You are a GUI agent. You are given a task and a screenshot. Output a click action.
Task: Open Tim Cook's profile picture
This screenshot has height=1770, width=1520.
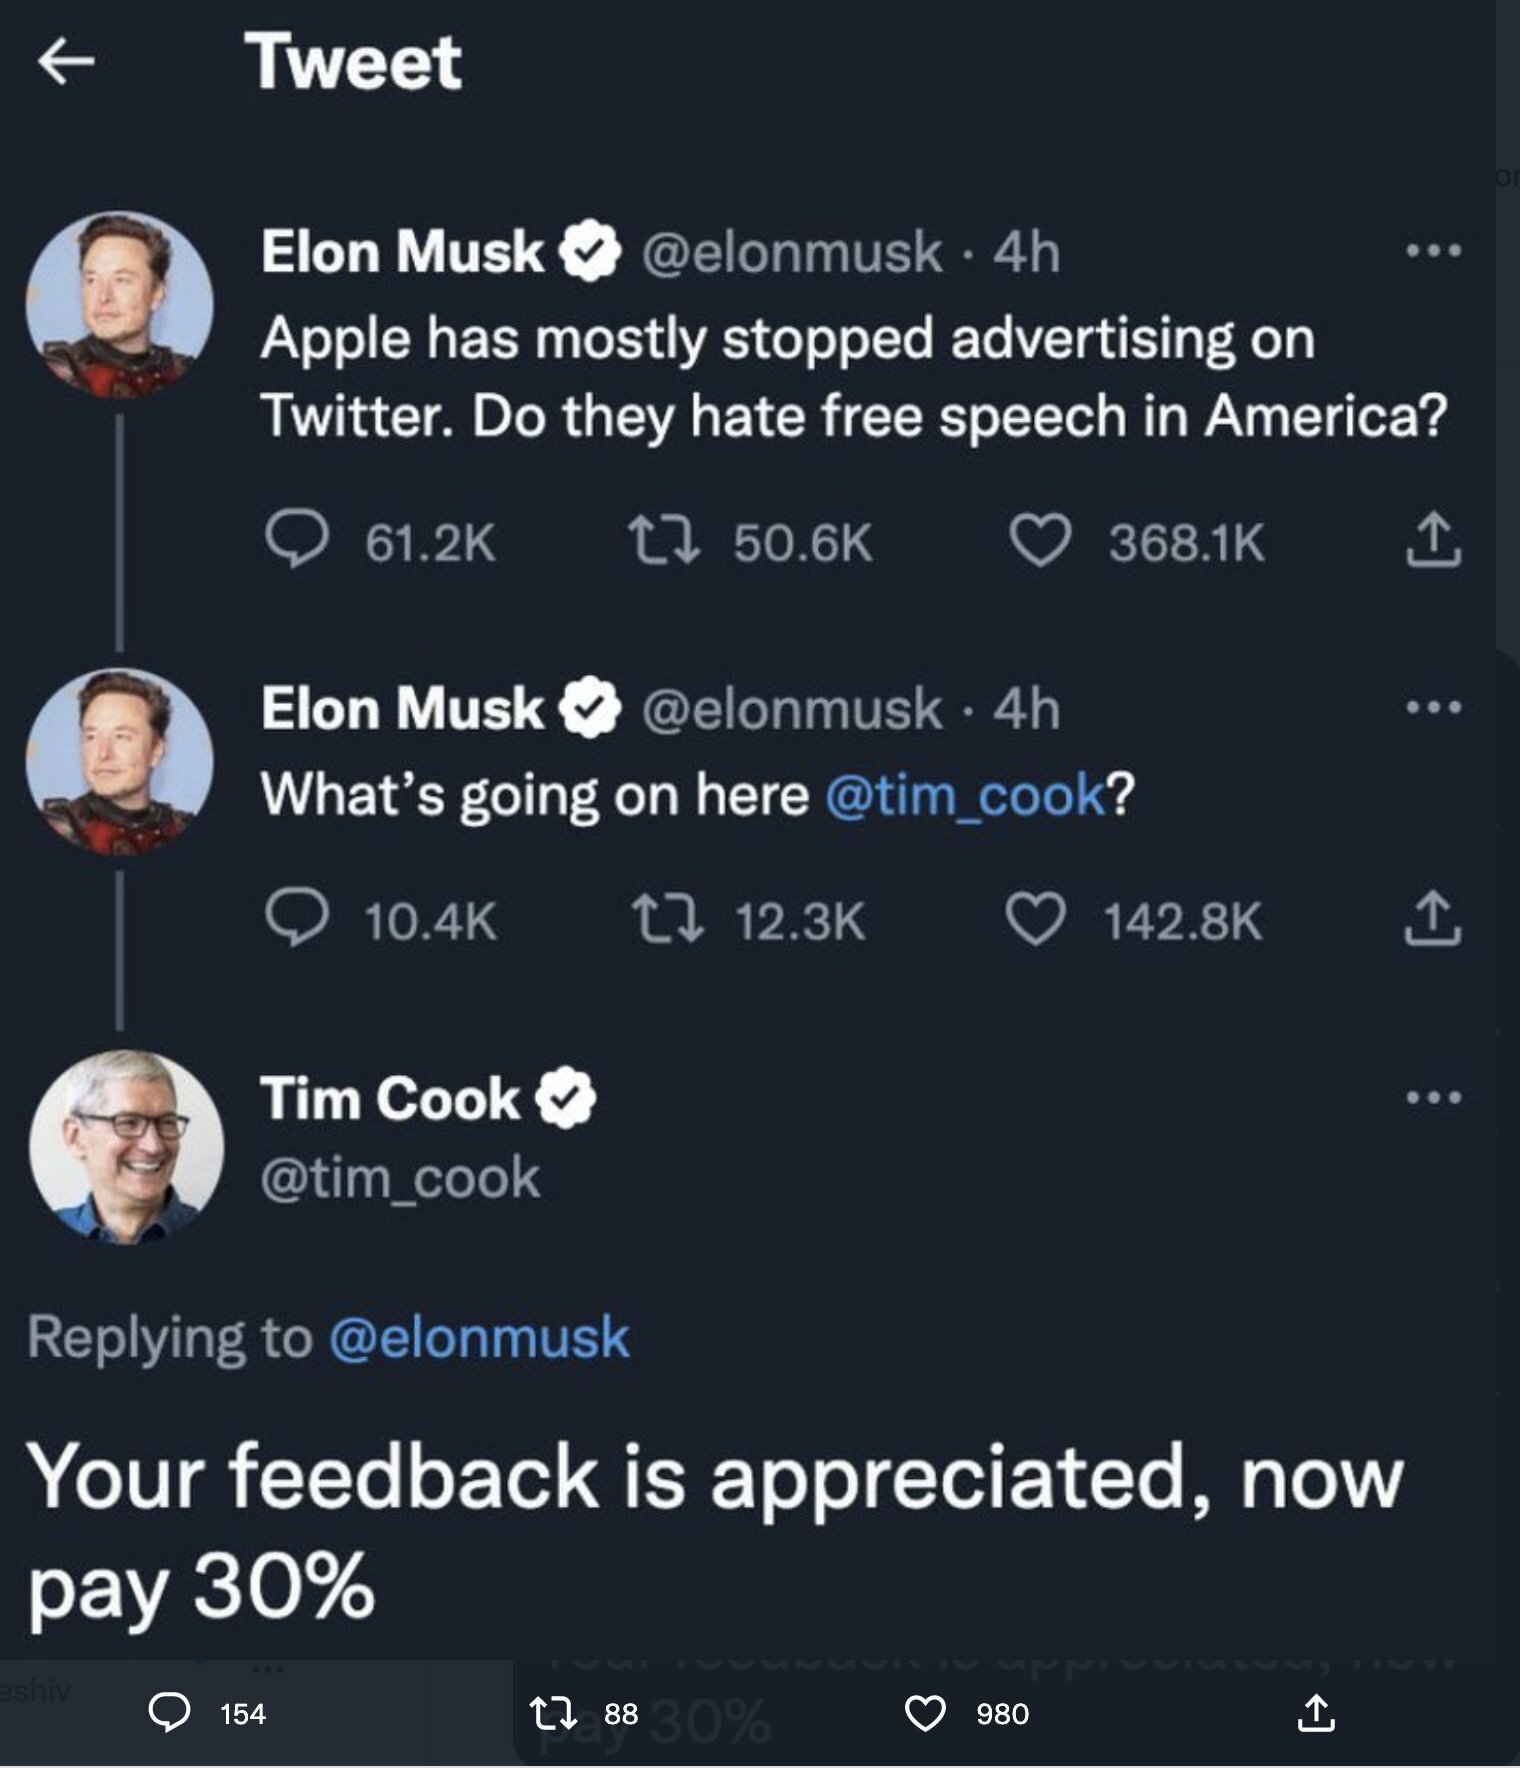[126, 1147]
